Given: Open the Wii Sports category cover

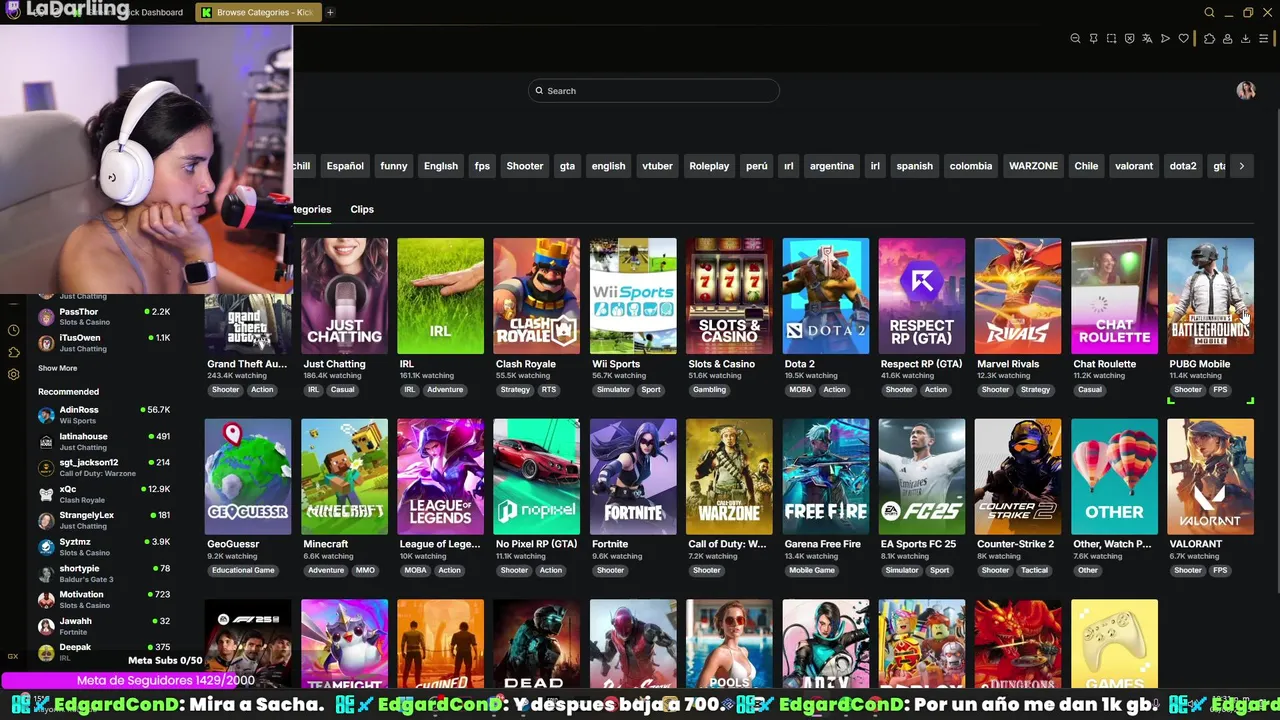Looking at the screenshot, I should pyautogui.click(x=633, y=296).
